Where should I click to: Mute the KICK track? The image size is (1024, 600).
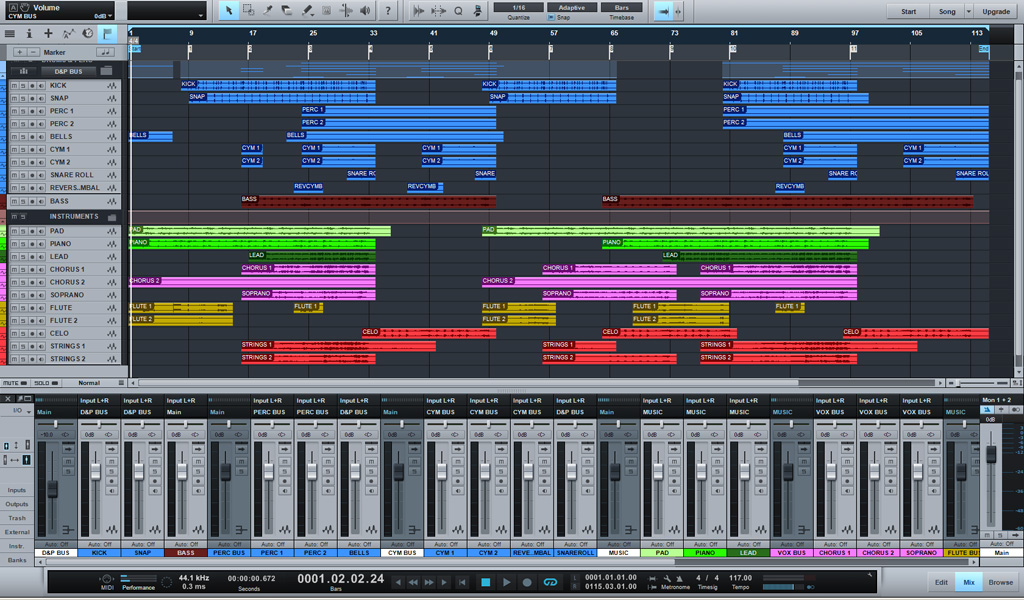[x=13, y=85]
